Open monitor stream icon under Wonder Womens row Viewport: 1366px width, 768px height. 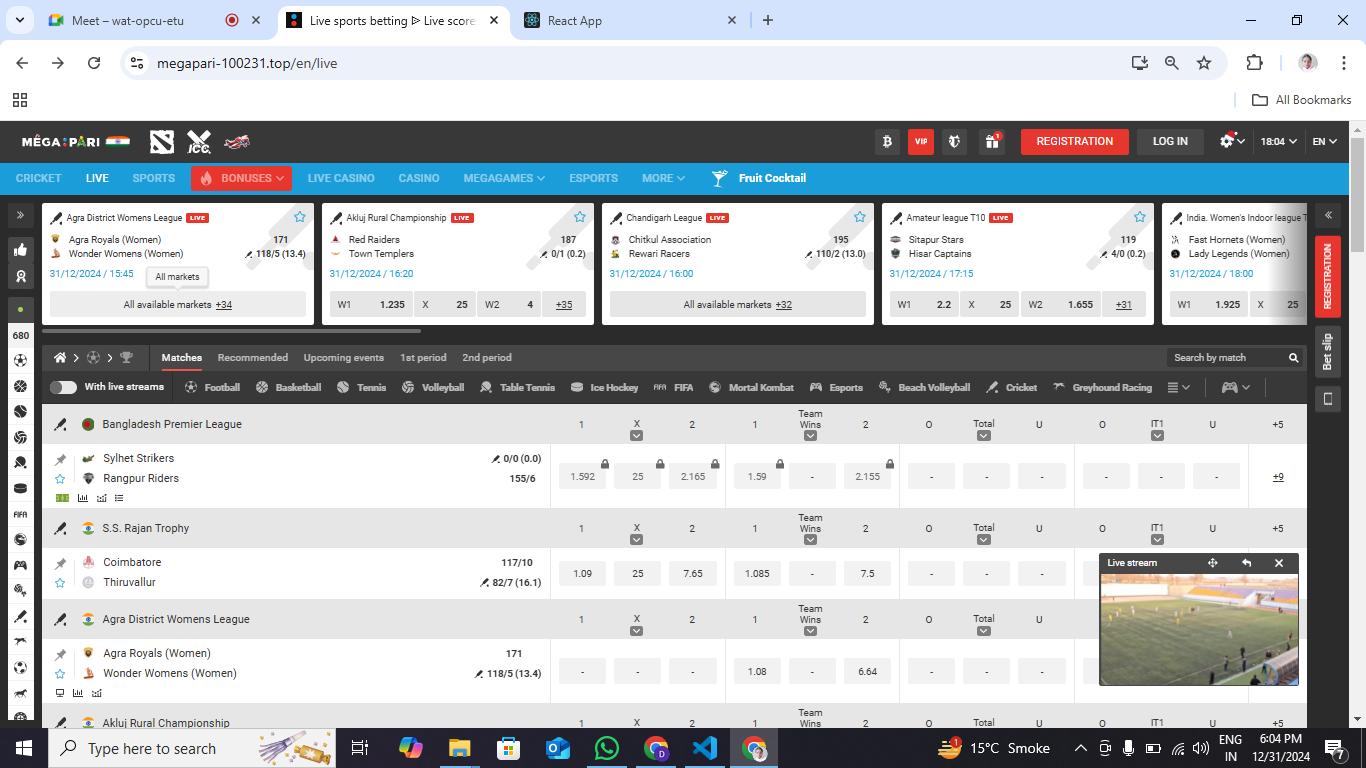(x=60, y=692)
